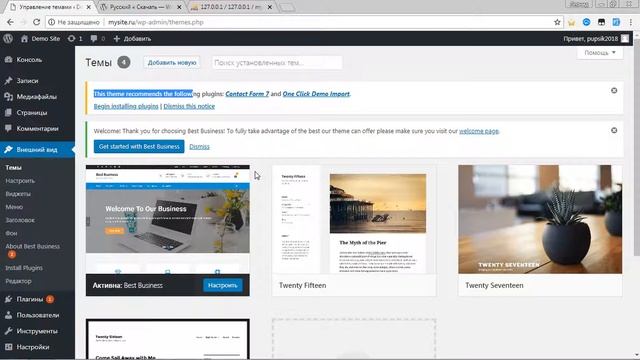Open Пользователи menu item
640x360 pixels.
point(37,315)
